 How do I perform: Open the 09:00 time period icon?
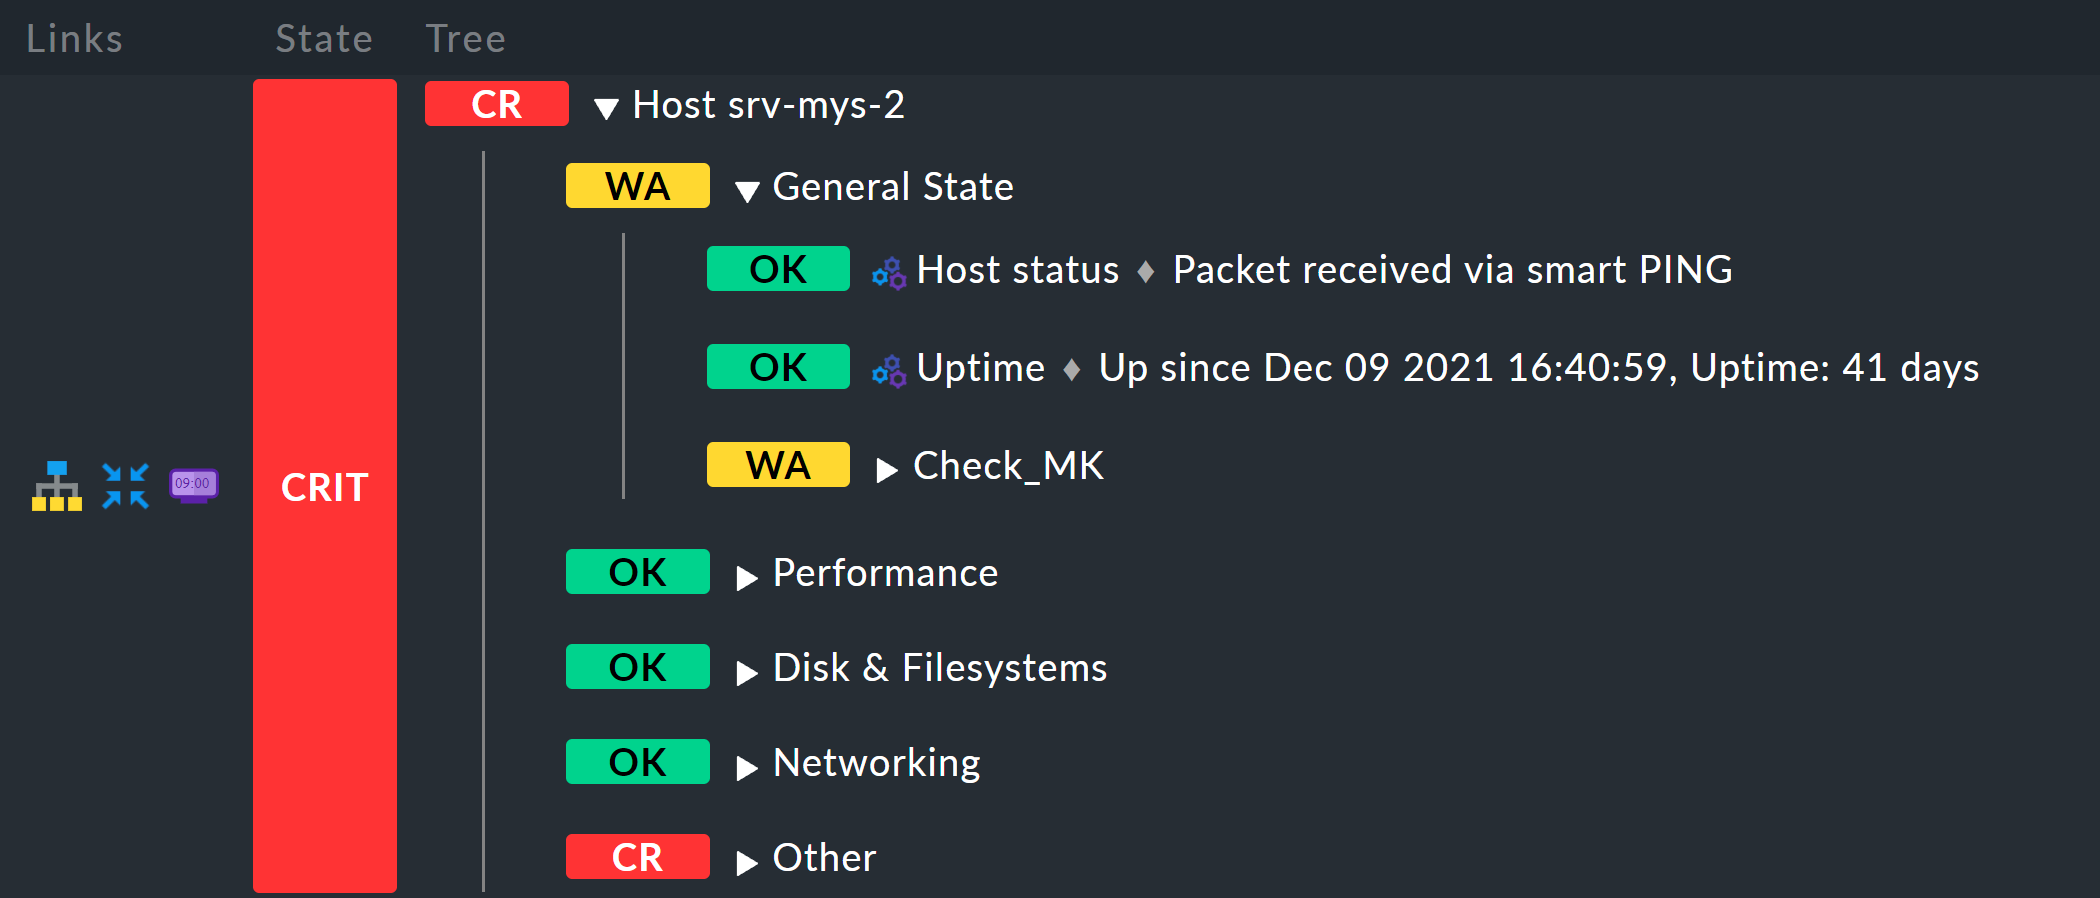[194, 485]
